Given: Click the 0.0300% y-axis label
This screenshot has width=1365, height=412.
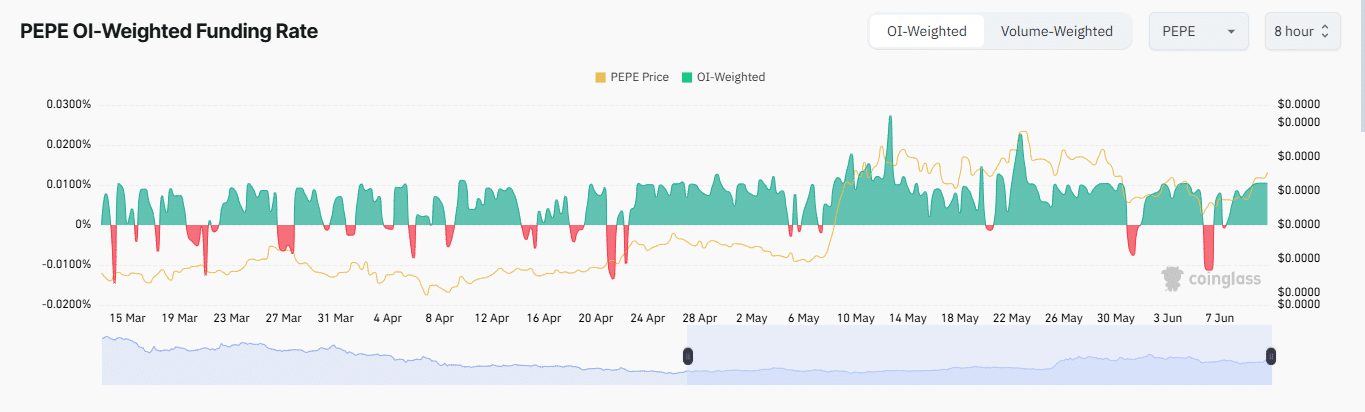Looking at the screenshot, I should pyautogui.click(x=69, y=104).
